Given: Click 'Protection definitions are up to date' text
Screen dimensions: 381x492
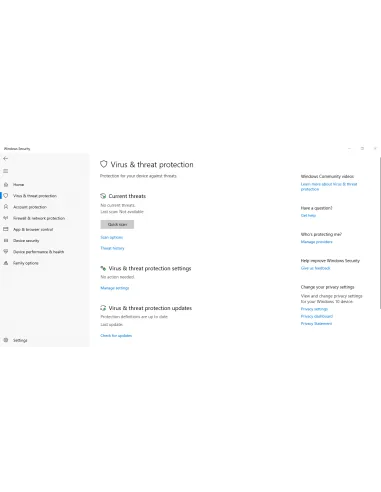Looking at the screenshot, I should 134,317.
